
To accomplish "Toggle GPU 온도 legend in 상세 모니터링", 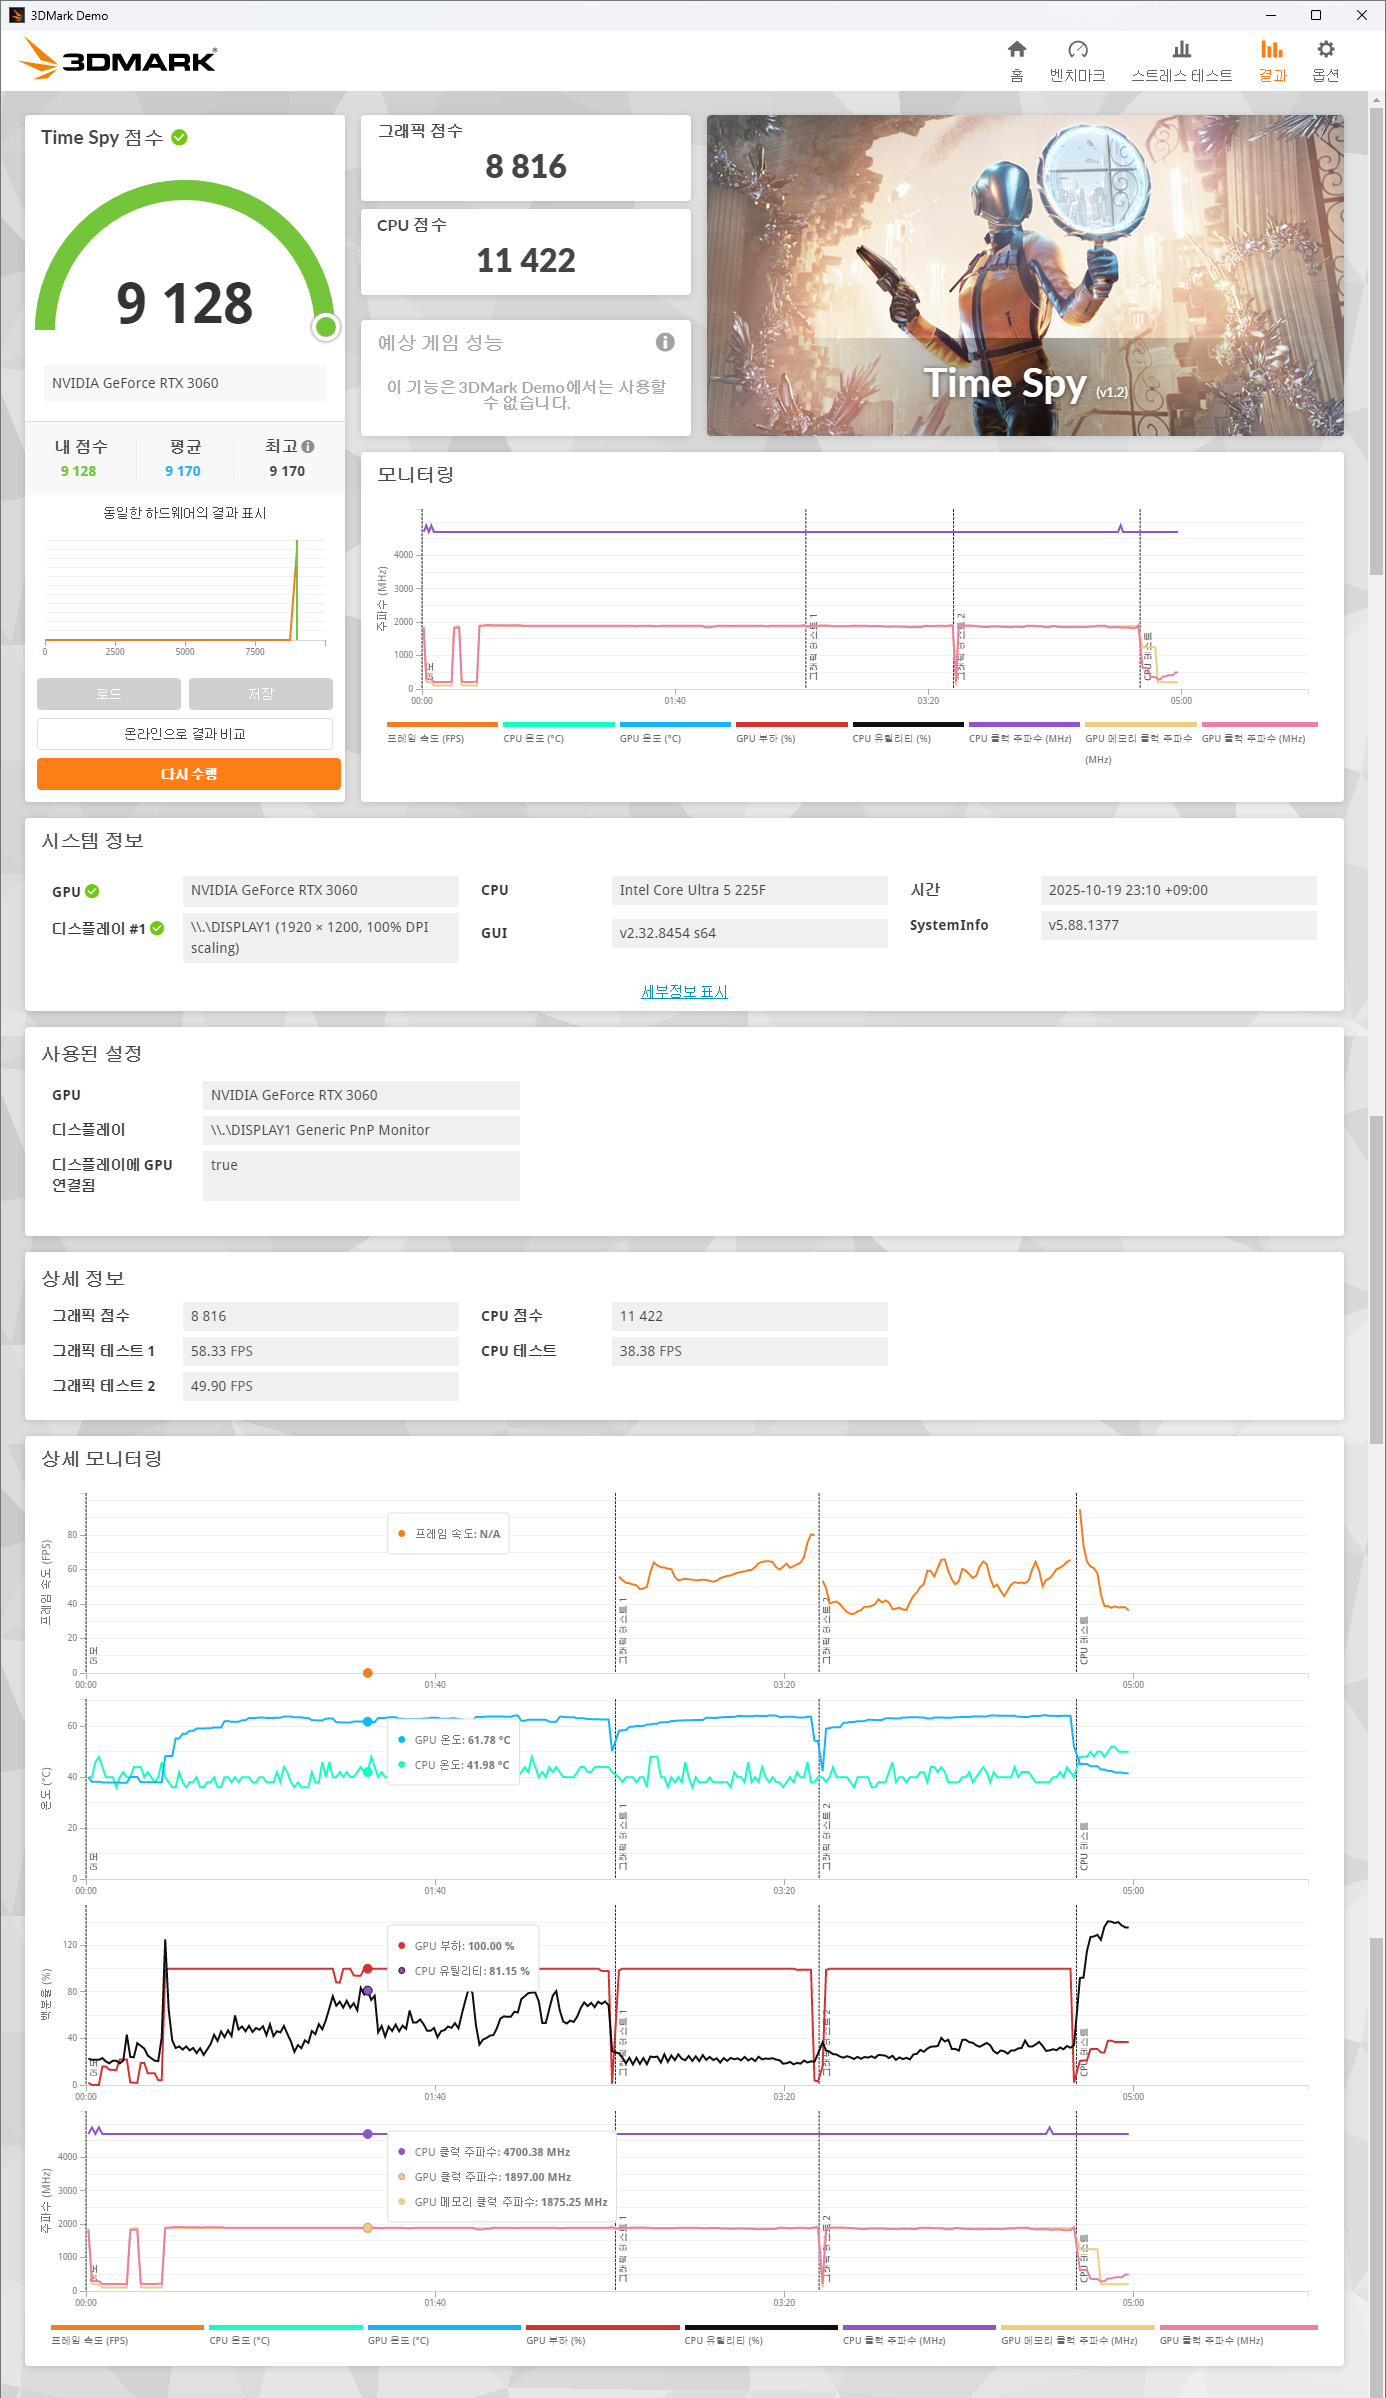I will pyautogui.click(x=444, y=2335).
